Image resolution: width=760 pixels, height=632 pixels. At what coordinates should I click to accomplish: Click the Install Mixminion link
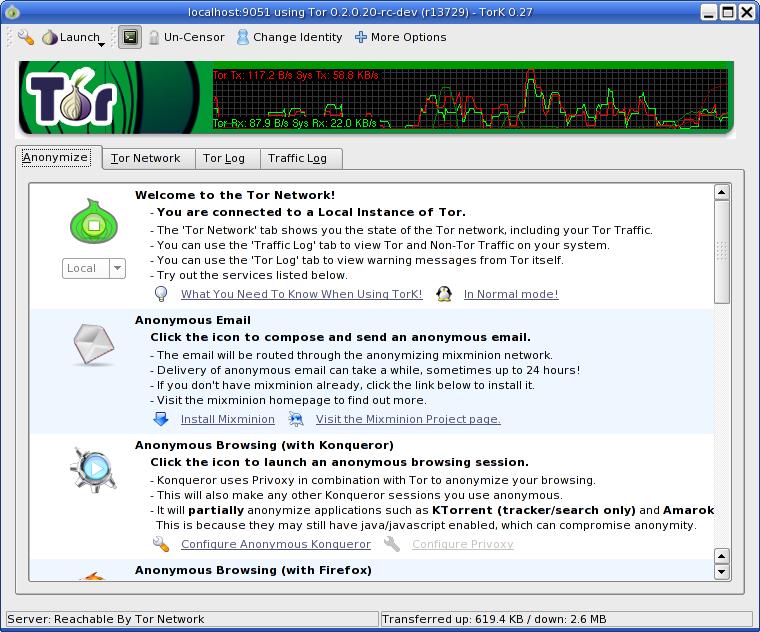tap(228, 419)
